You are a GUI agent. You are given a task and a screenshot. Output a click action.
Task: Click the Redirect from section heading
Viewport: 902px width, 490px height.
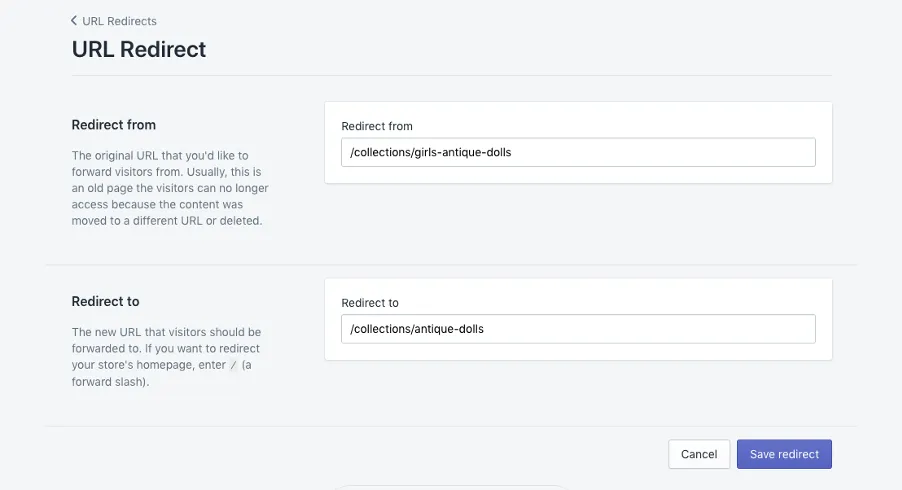[x=114, y=125]
